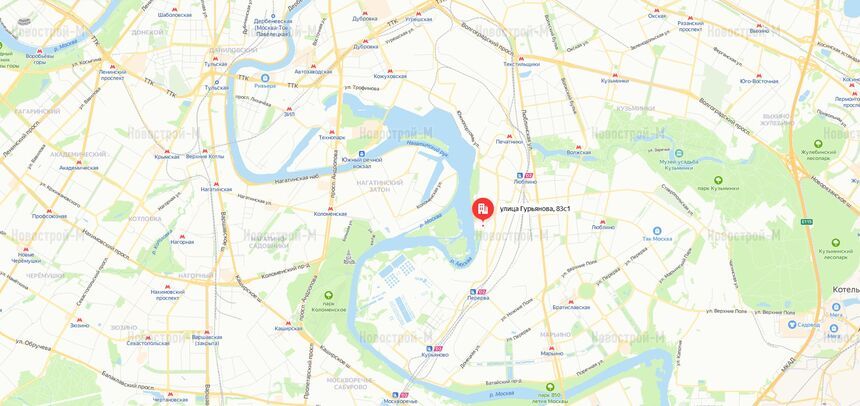Click the Люблино metro station marker

[x=603, y=221]
